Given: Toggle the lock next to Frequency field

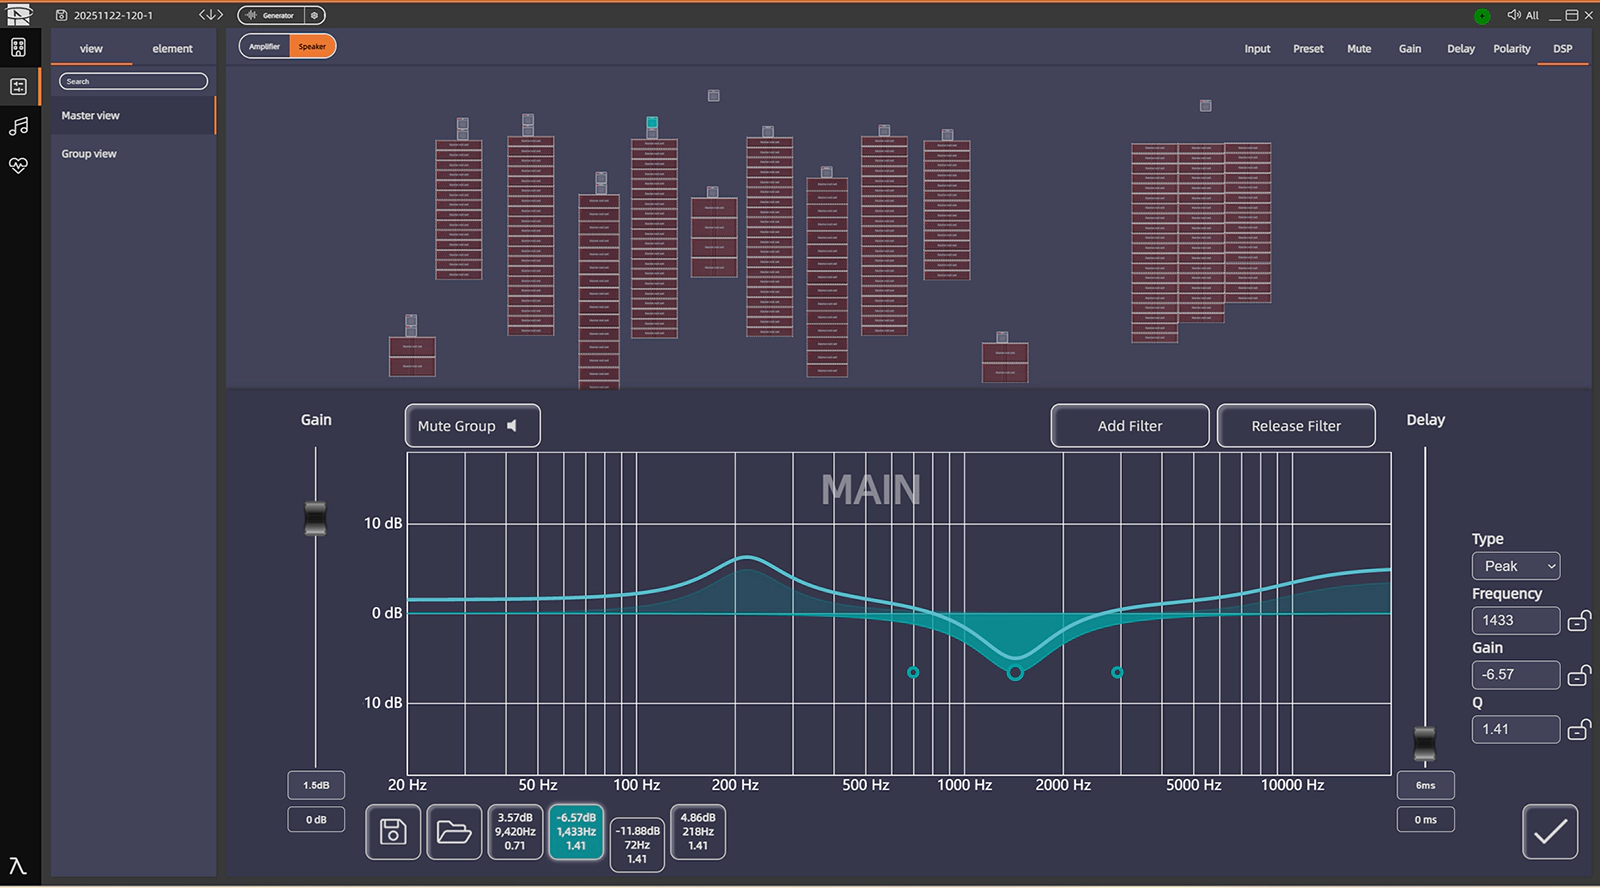Looking at the screenshot, I should point(1578,621).
